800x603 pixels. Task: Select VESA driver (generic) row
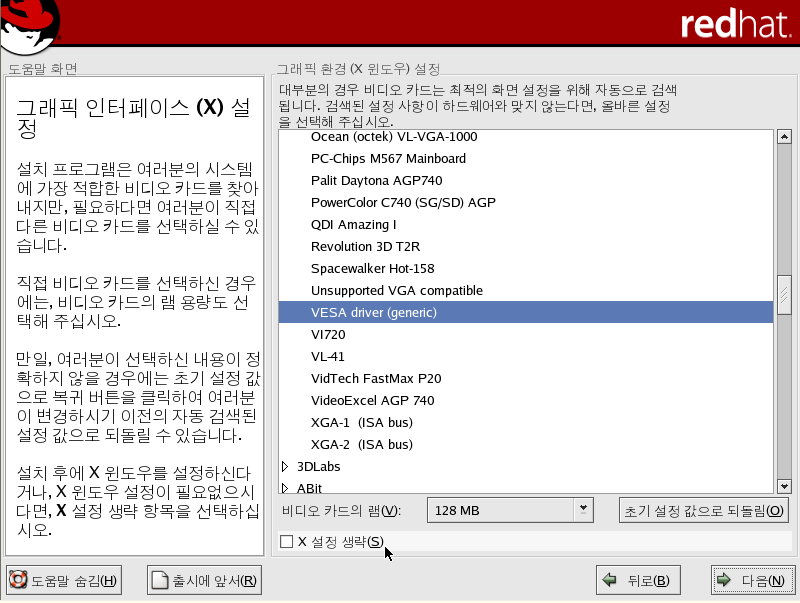click(x=526, y=312)
